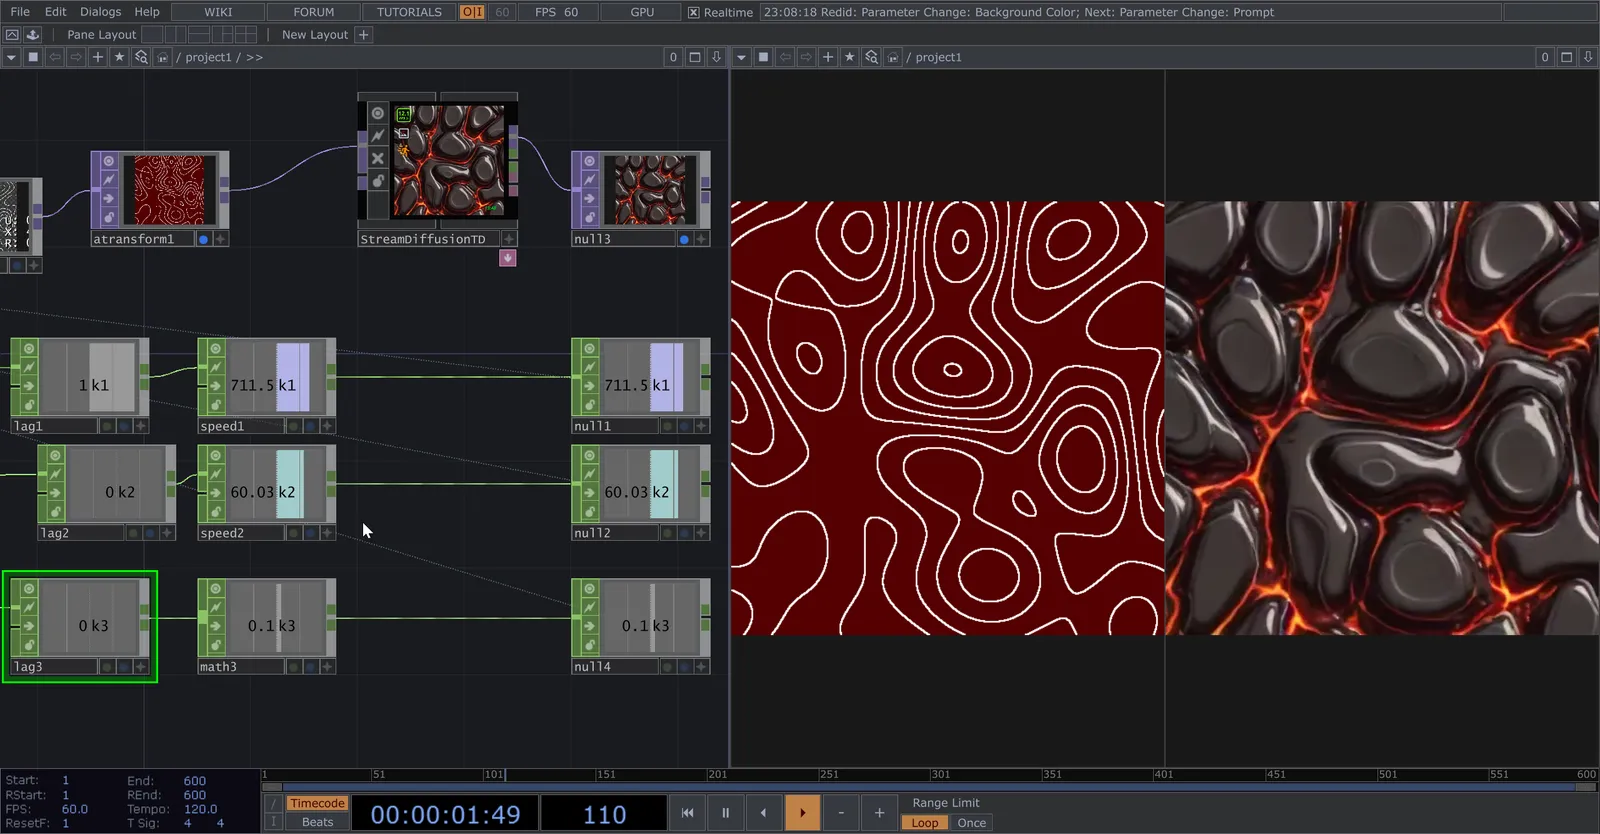The image size is (1600, 834).
Task: Open the right pane type dropdown arrow
Action: [741, 57]
